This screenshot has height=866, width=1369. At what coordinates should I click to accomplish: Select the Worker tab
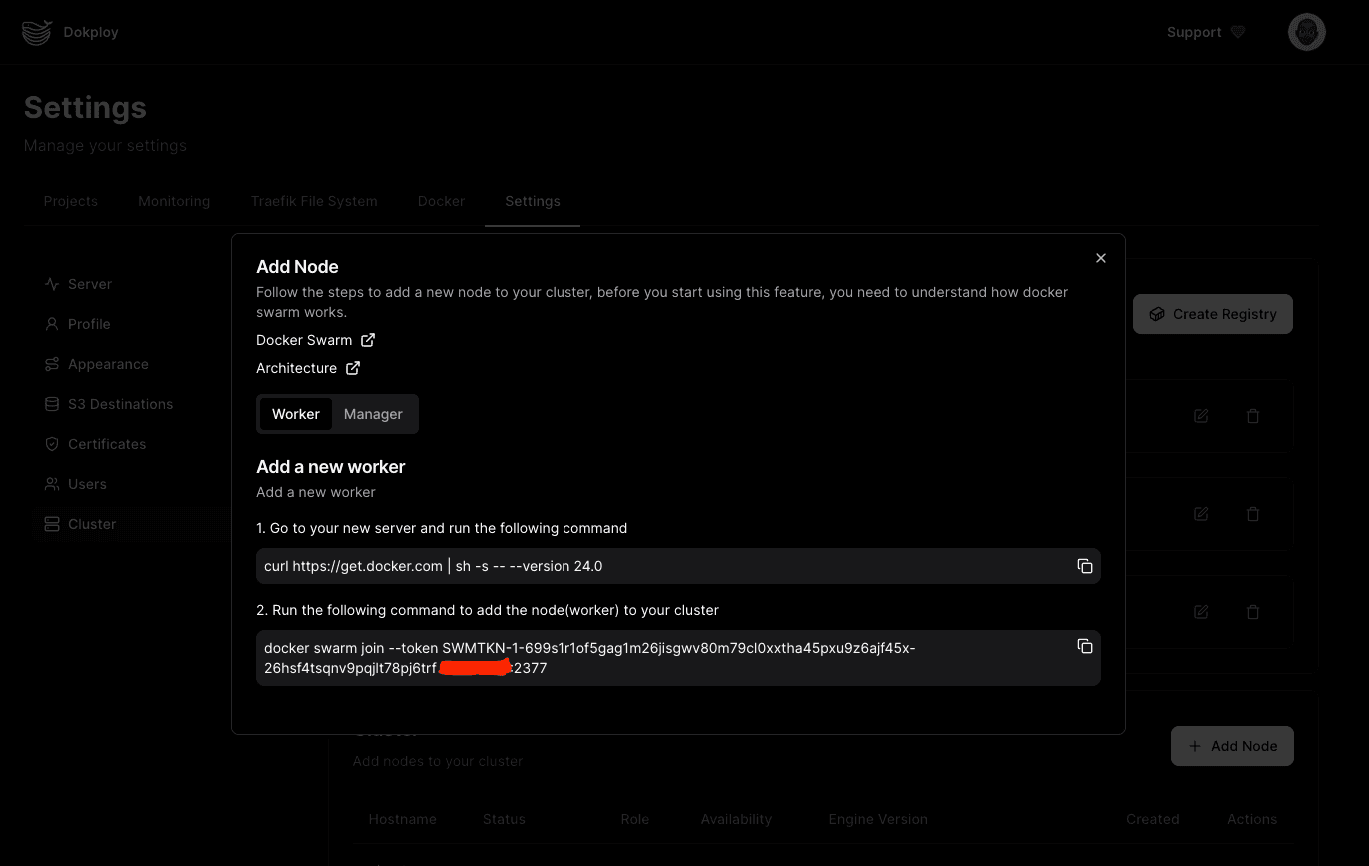click(295, 414)
